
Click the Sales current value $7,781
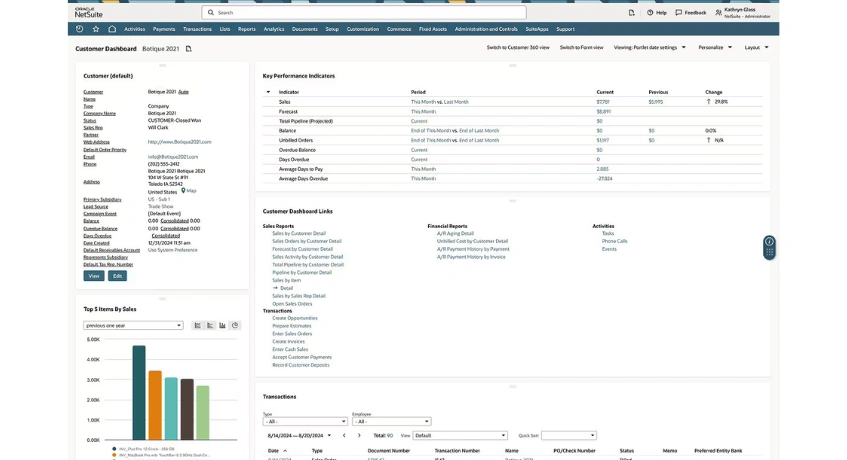pos(603,102)
